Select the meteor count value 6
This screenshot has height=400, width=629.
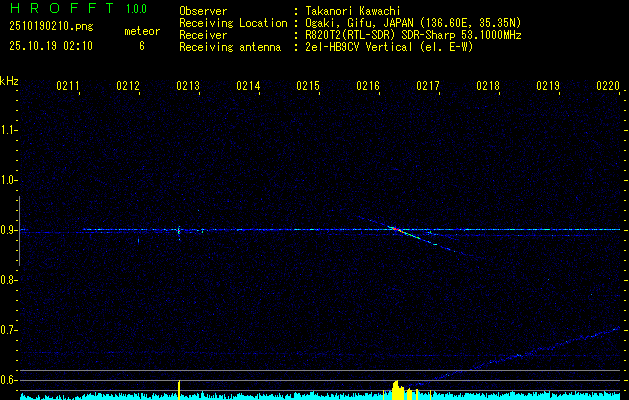[x=142, y=46]
